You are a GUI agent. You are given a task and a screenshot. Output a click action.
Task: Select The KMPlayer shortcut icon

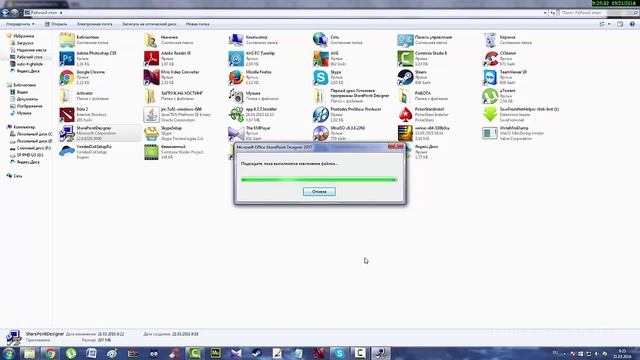(x=236, y=133)
